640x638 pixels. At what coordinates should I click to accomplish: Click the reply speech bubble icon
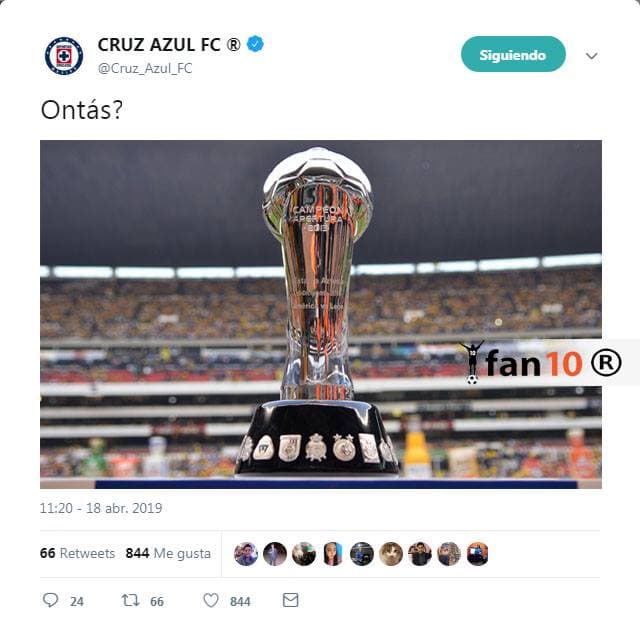[51, 600]
